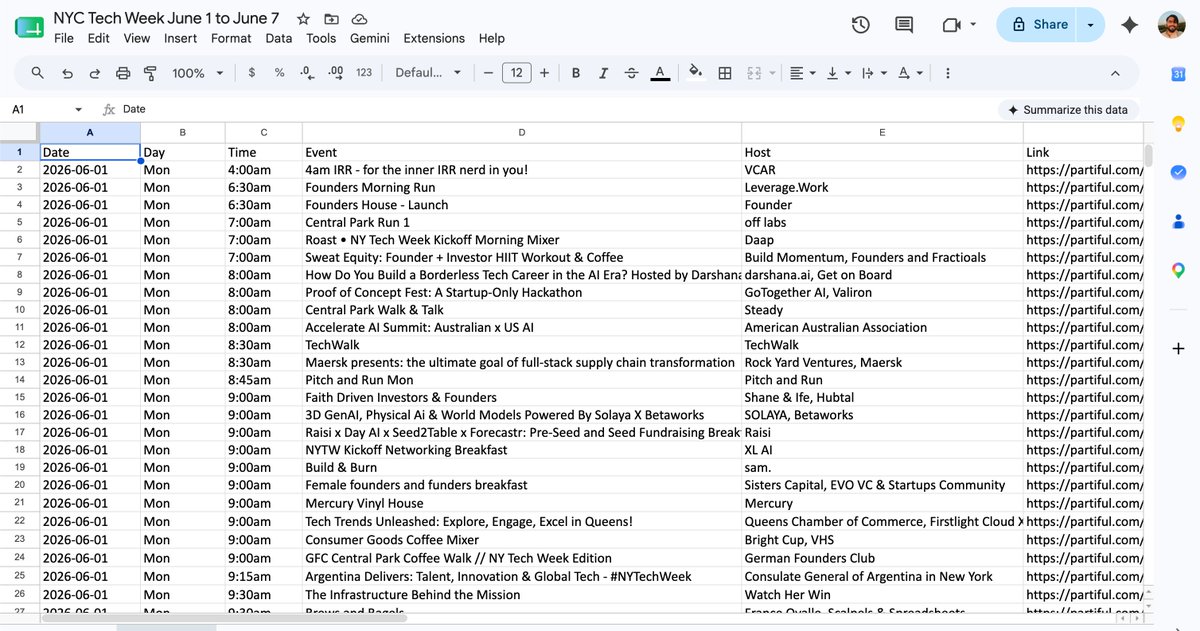Open Maps in the side panel

pyautogui.click(x=1178, y=270)
